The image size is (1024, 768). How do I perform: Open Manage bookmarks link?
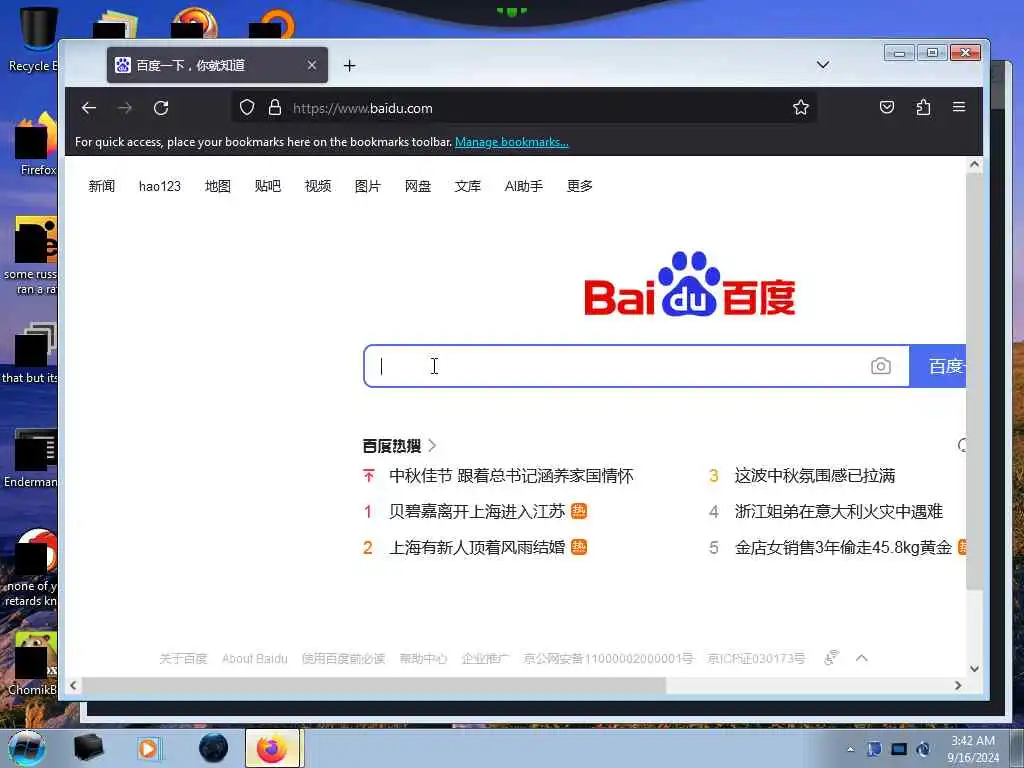point(511,142)
